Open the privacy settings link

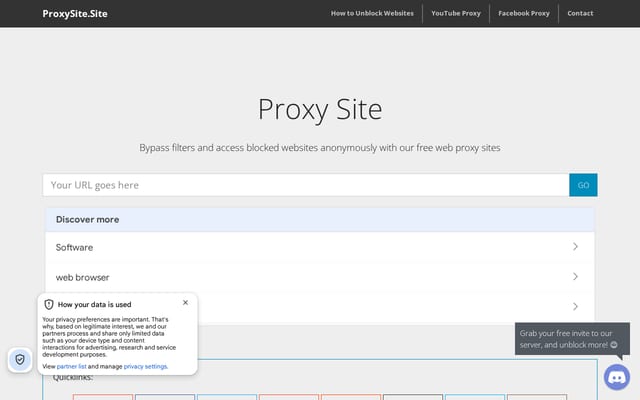pos(145,367)
